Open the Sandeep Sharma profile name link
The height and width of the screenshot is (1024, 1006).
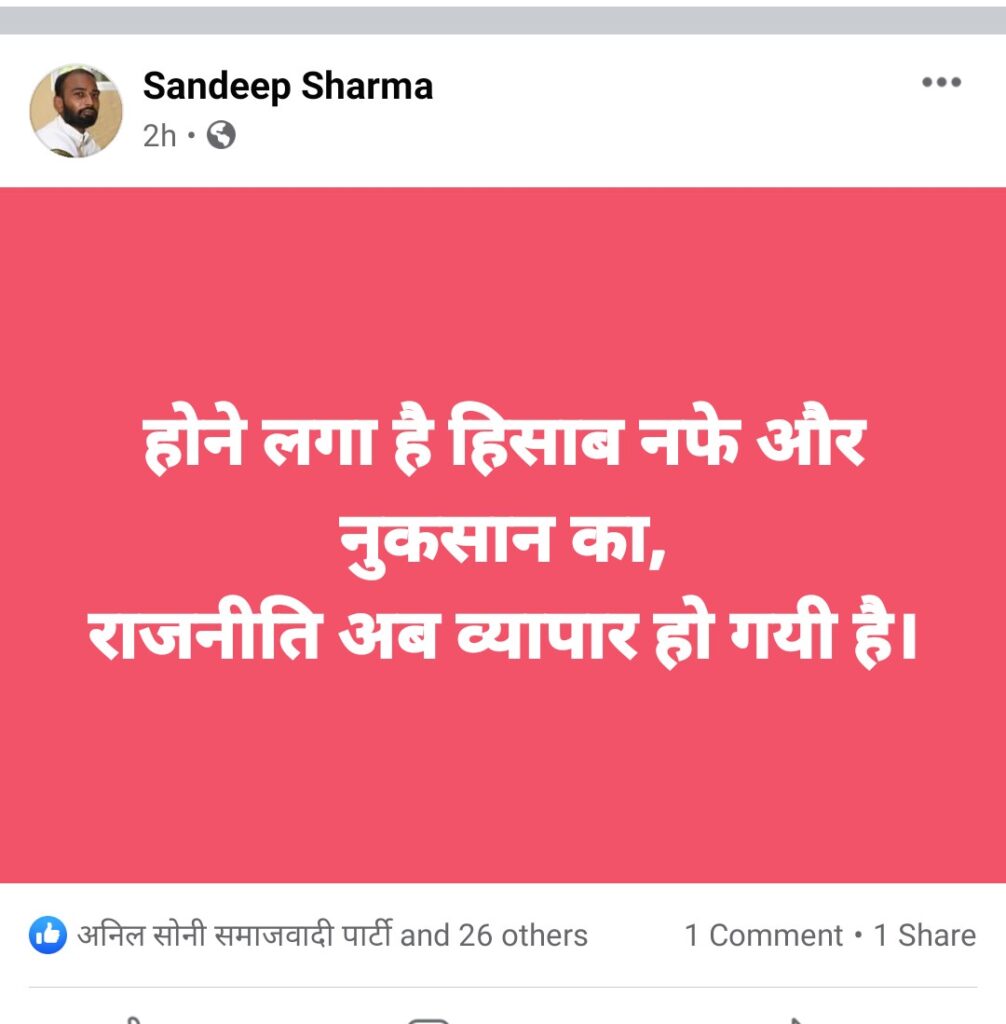(288, 86)
